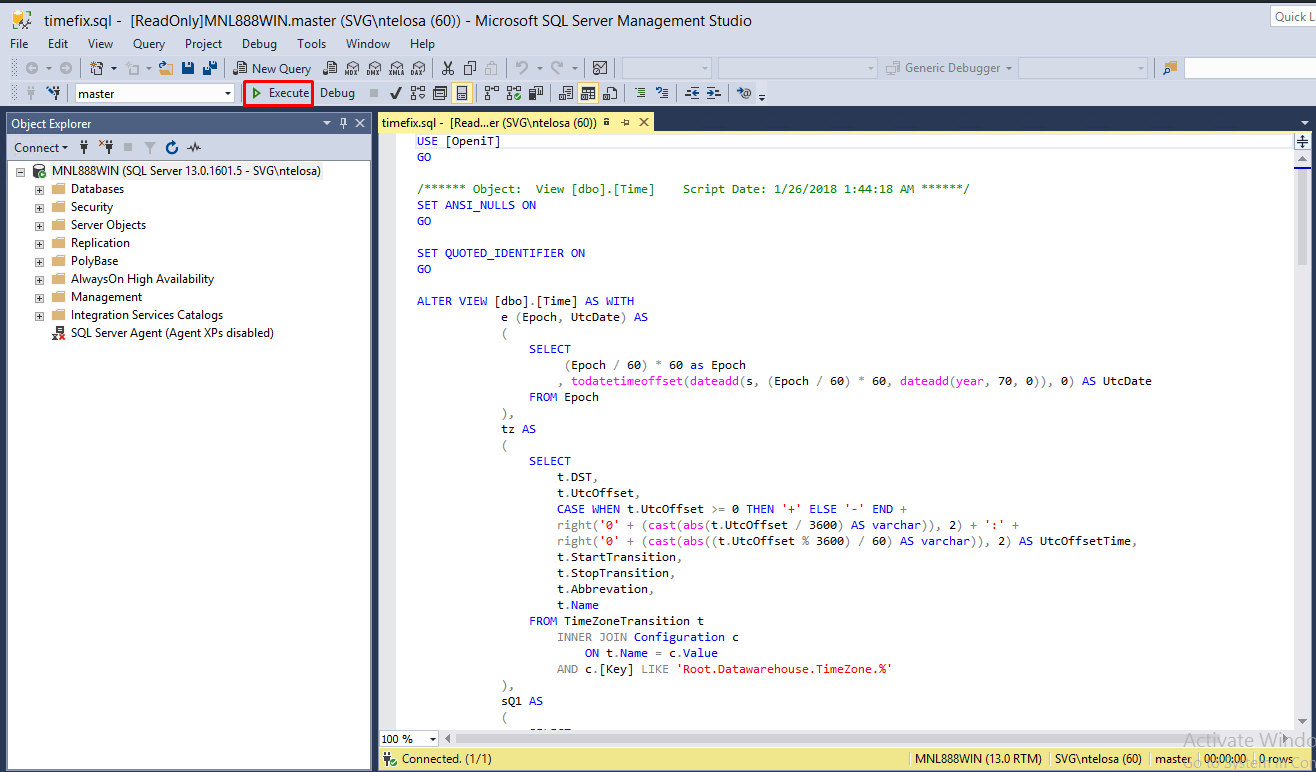Screen dimensions: 1316x772
Task: Toggle Include Client Statistics
Action: pos(536,93)
